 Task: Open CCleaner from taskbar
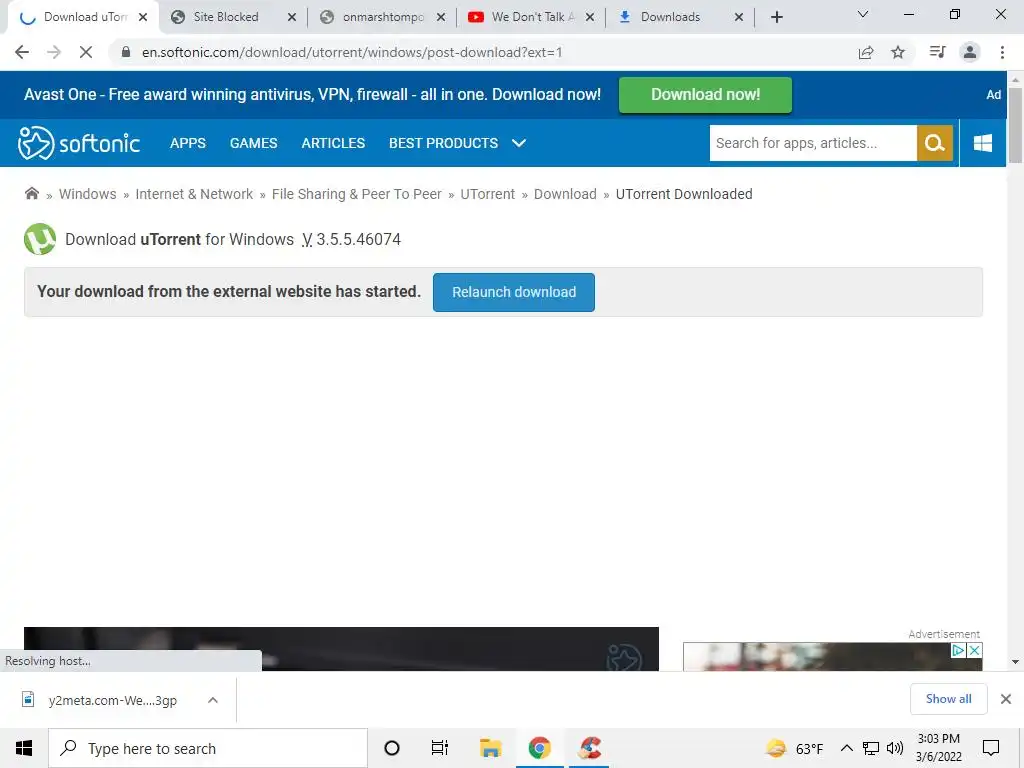[590, 748]
